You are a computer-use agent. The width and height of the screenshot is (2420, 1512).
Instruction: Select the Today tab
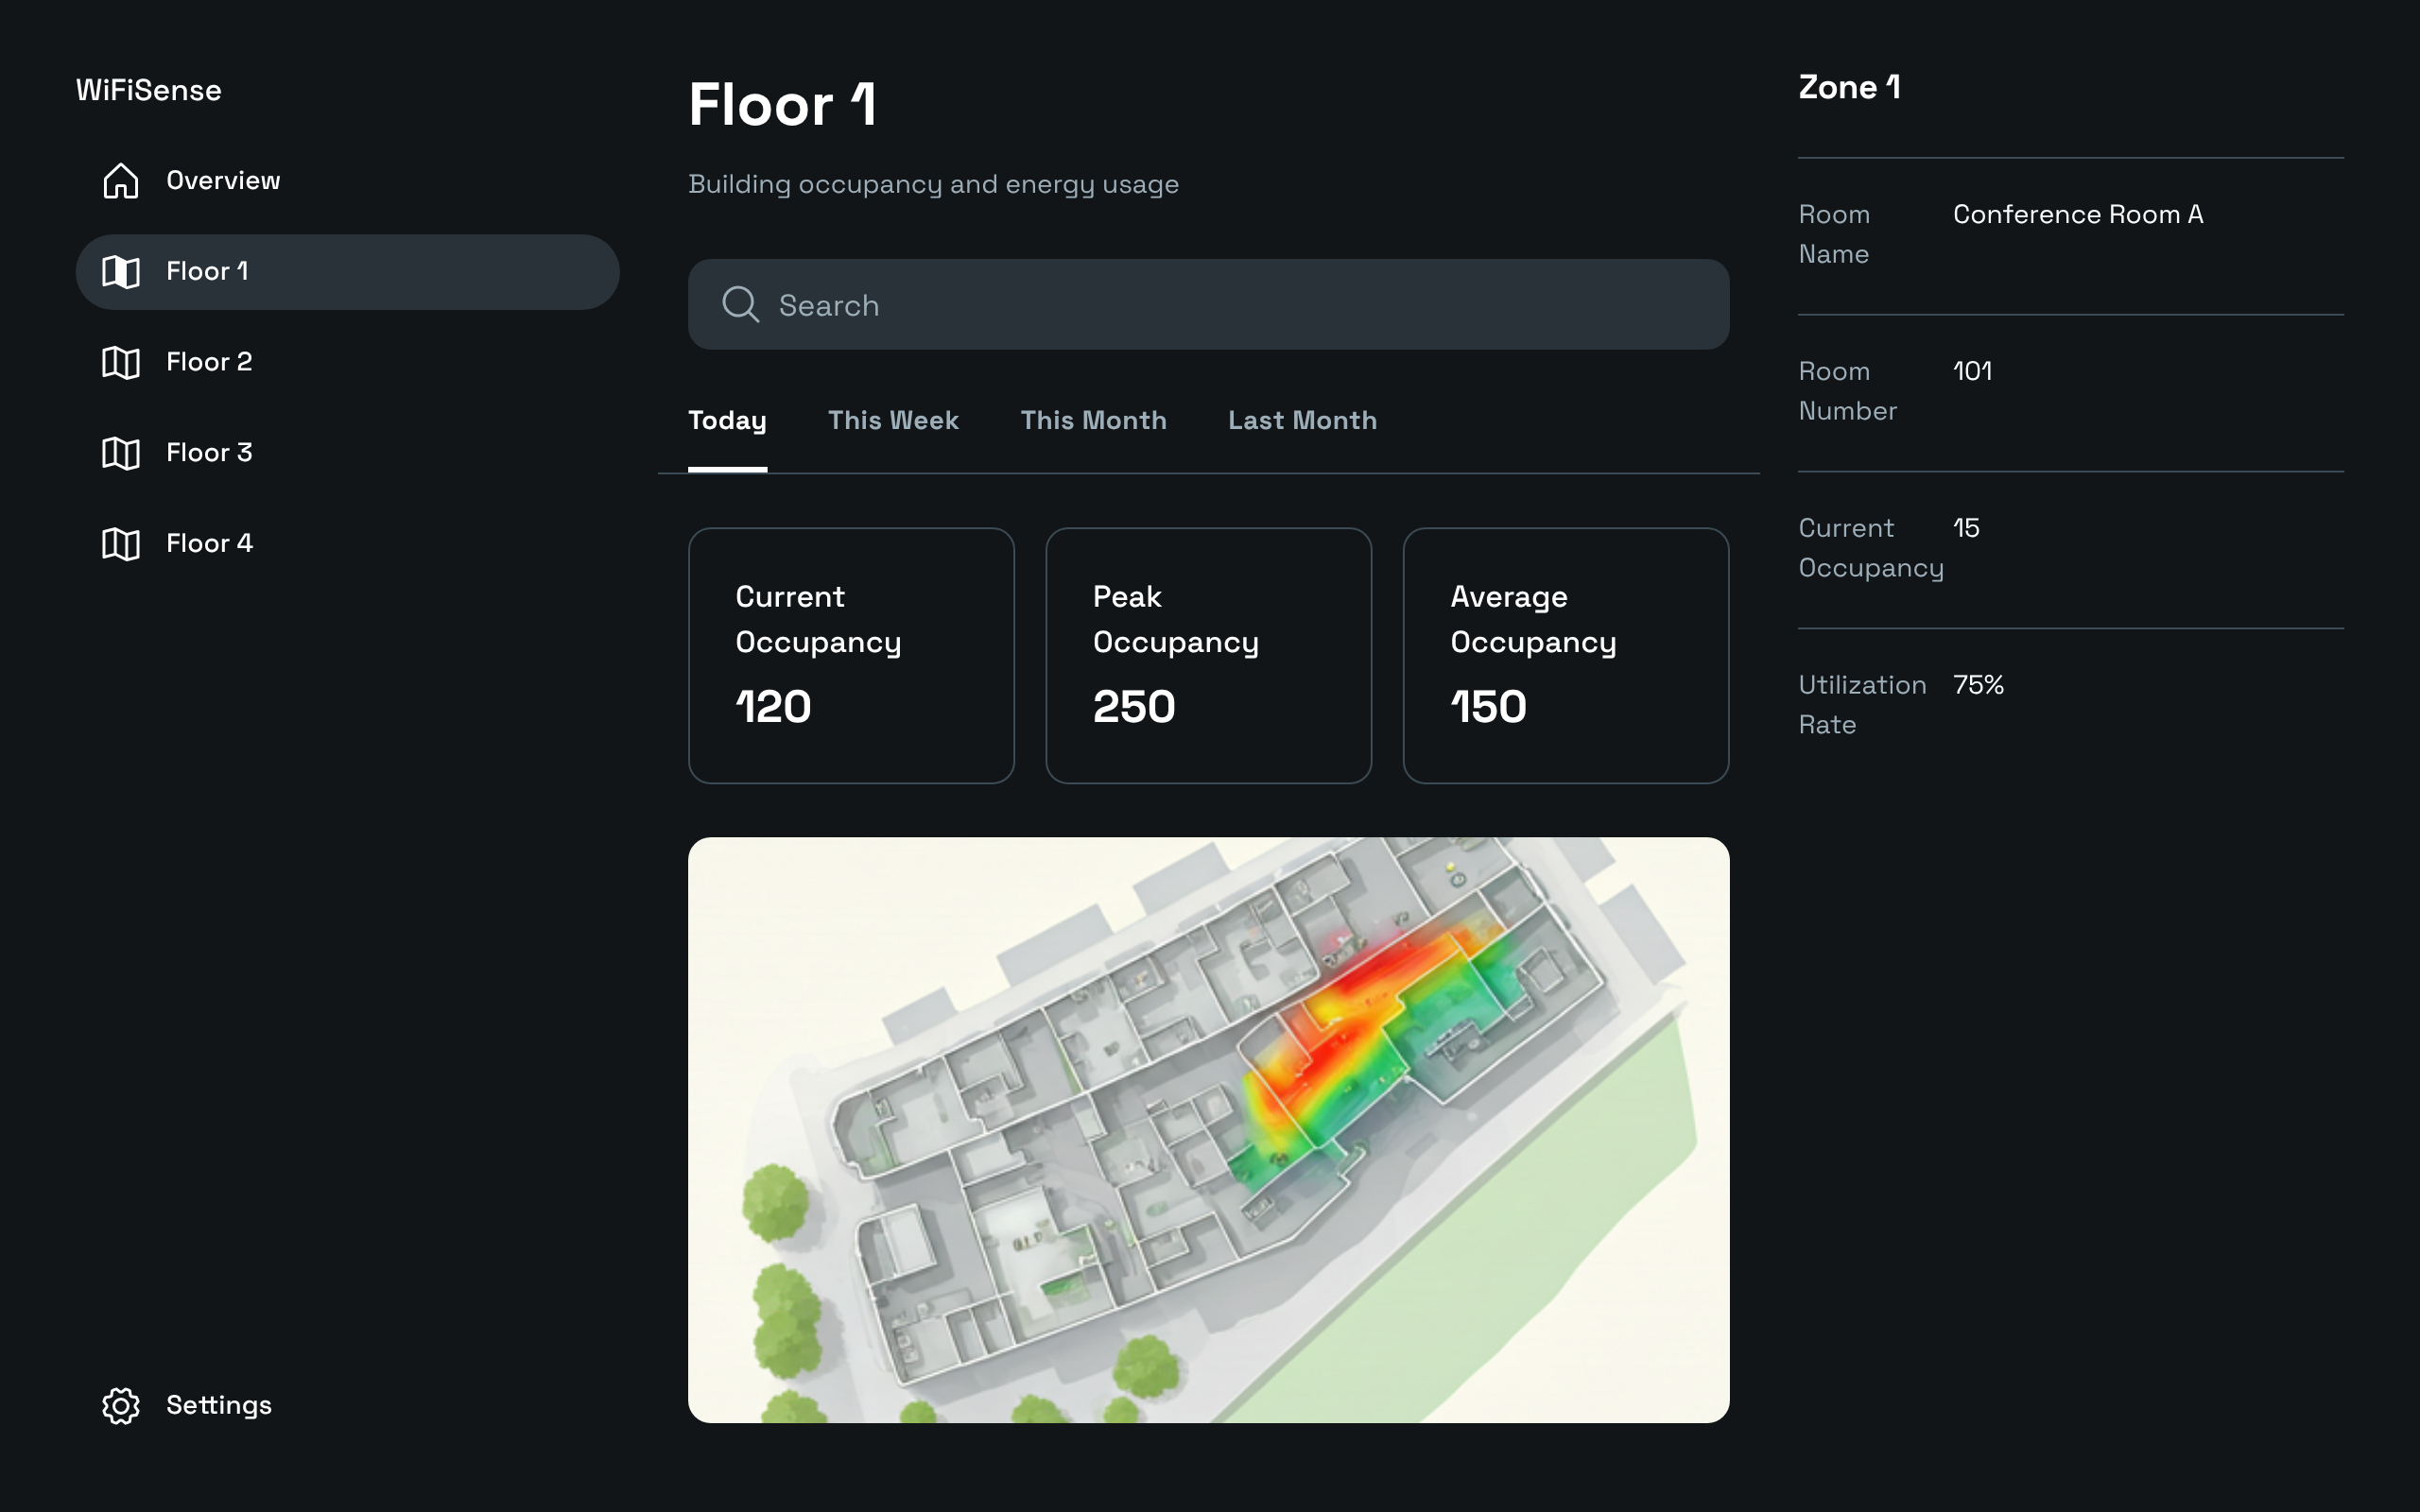[727, 421]
